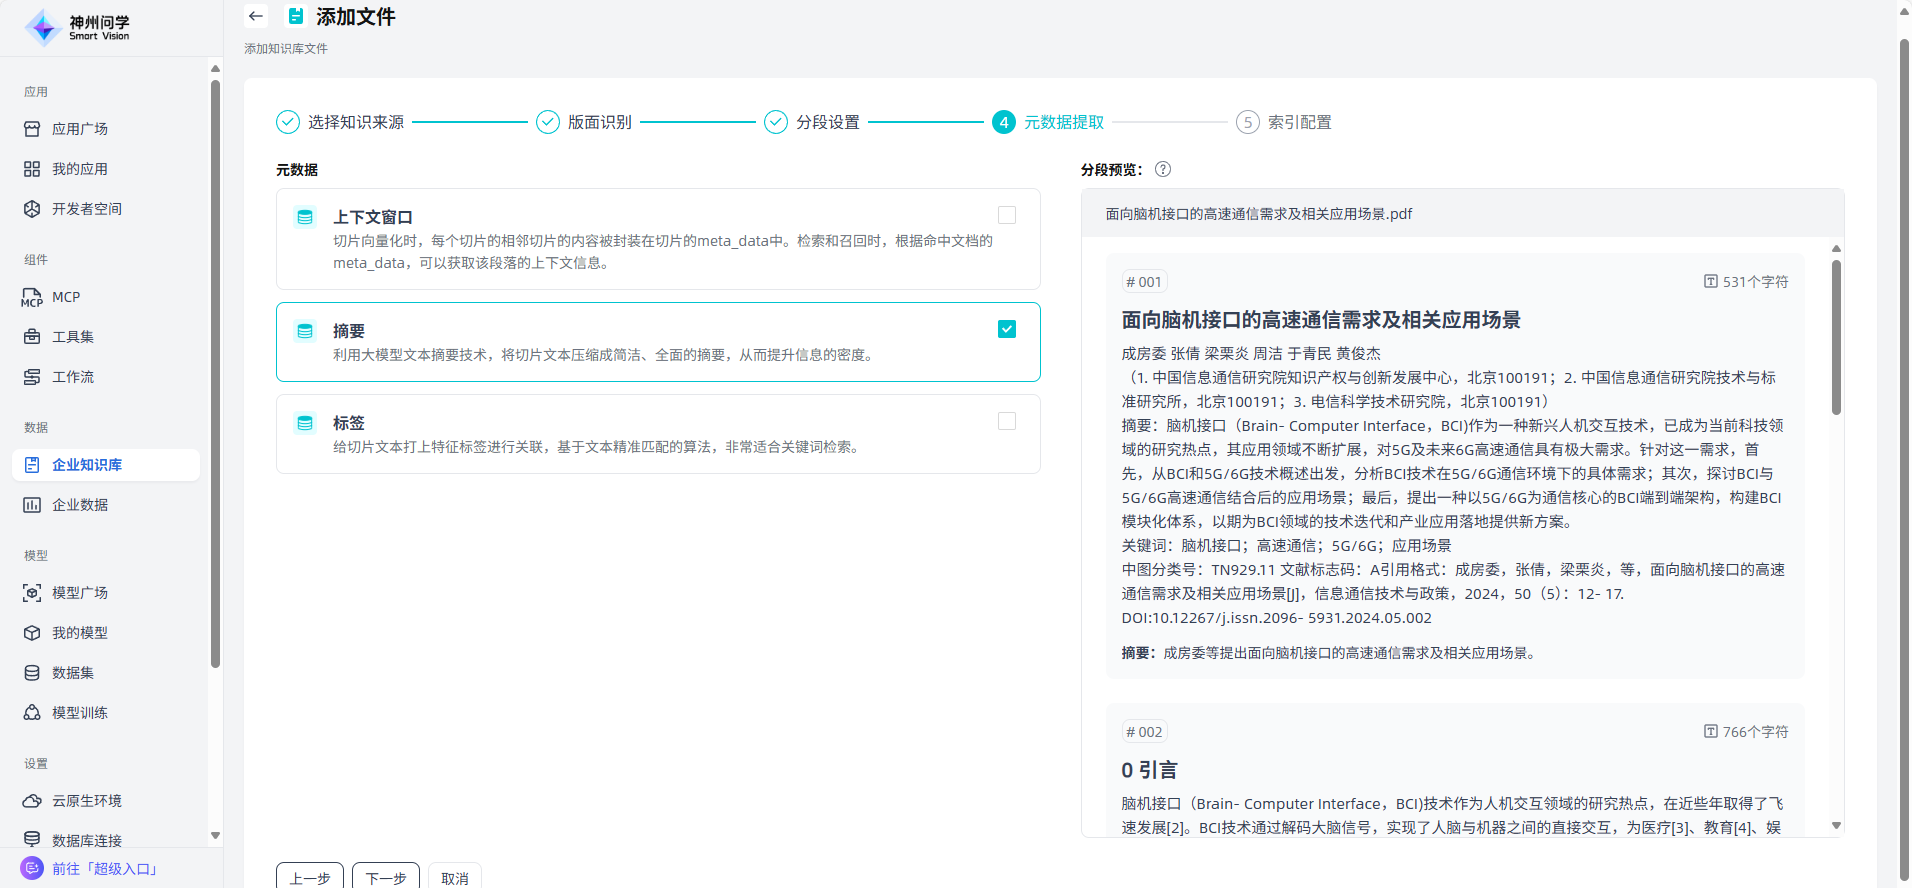Click the 取消 button
1912x888 pixels.
[455, 877]
